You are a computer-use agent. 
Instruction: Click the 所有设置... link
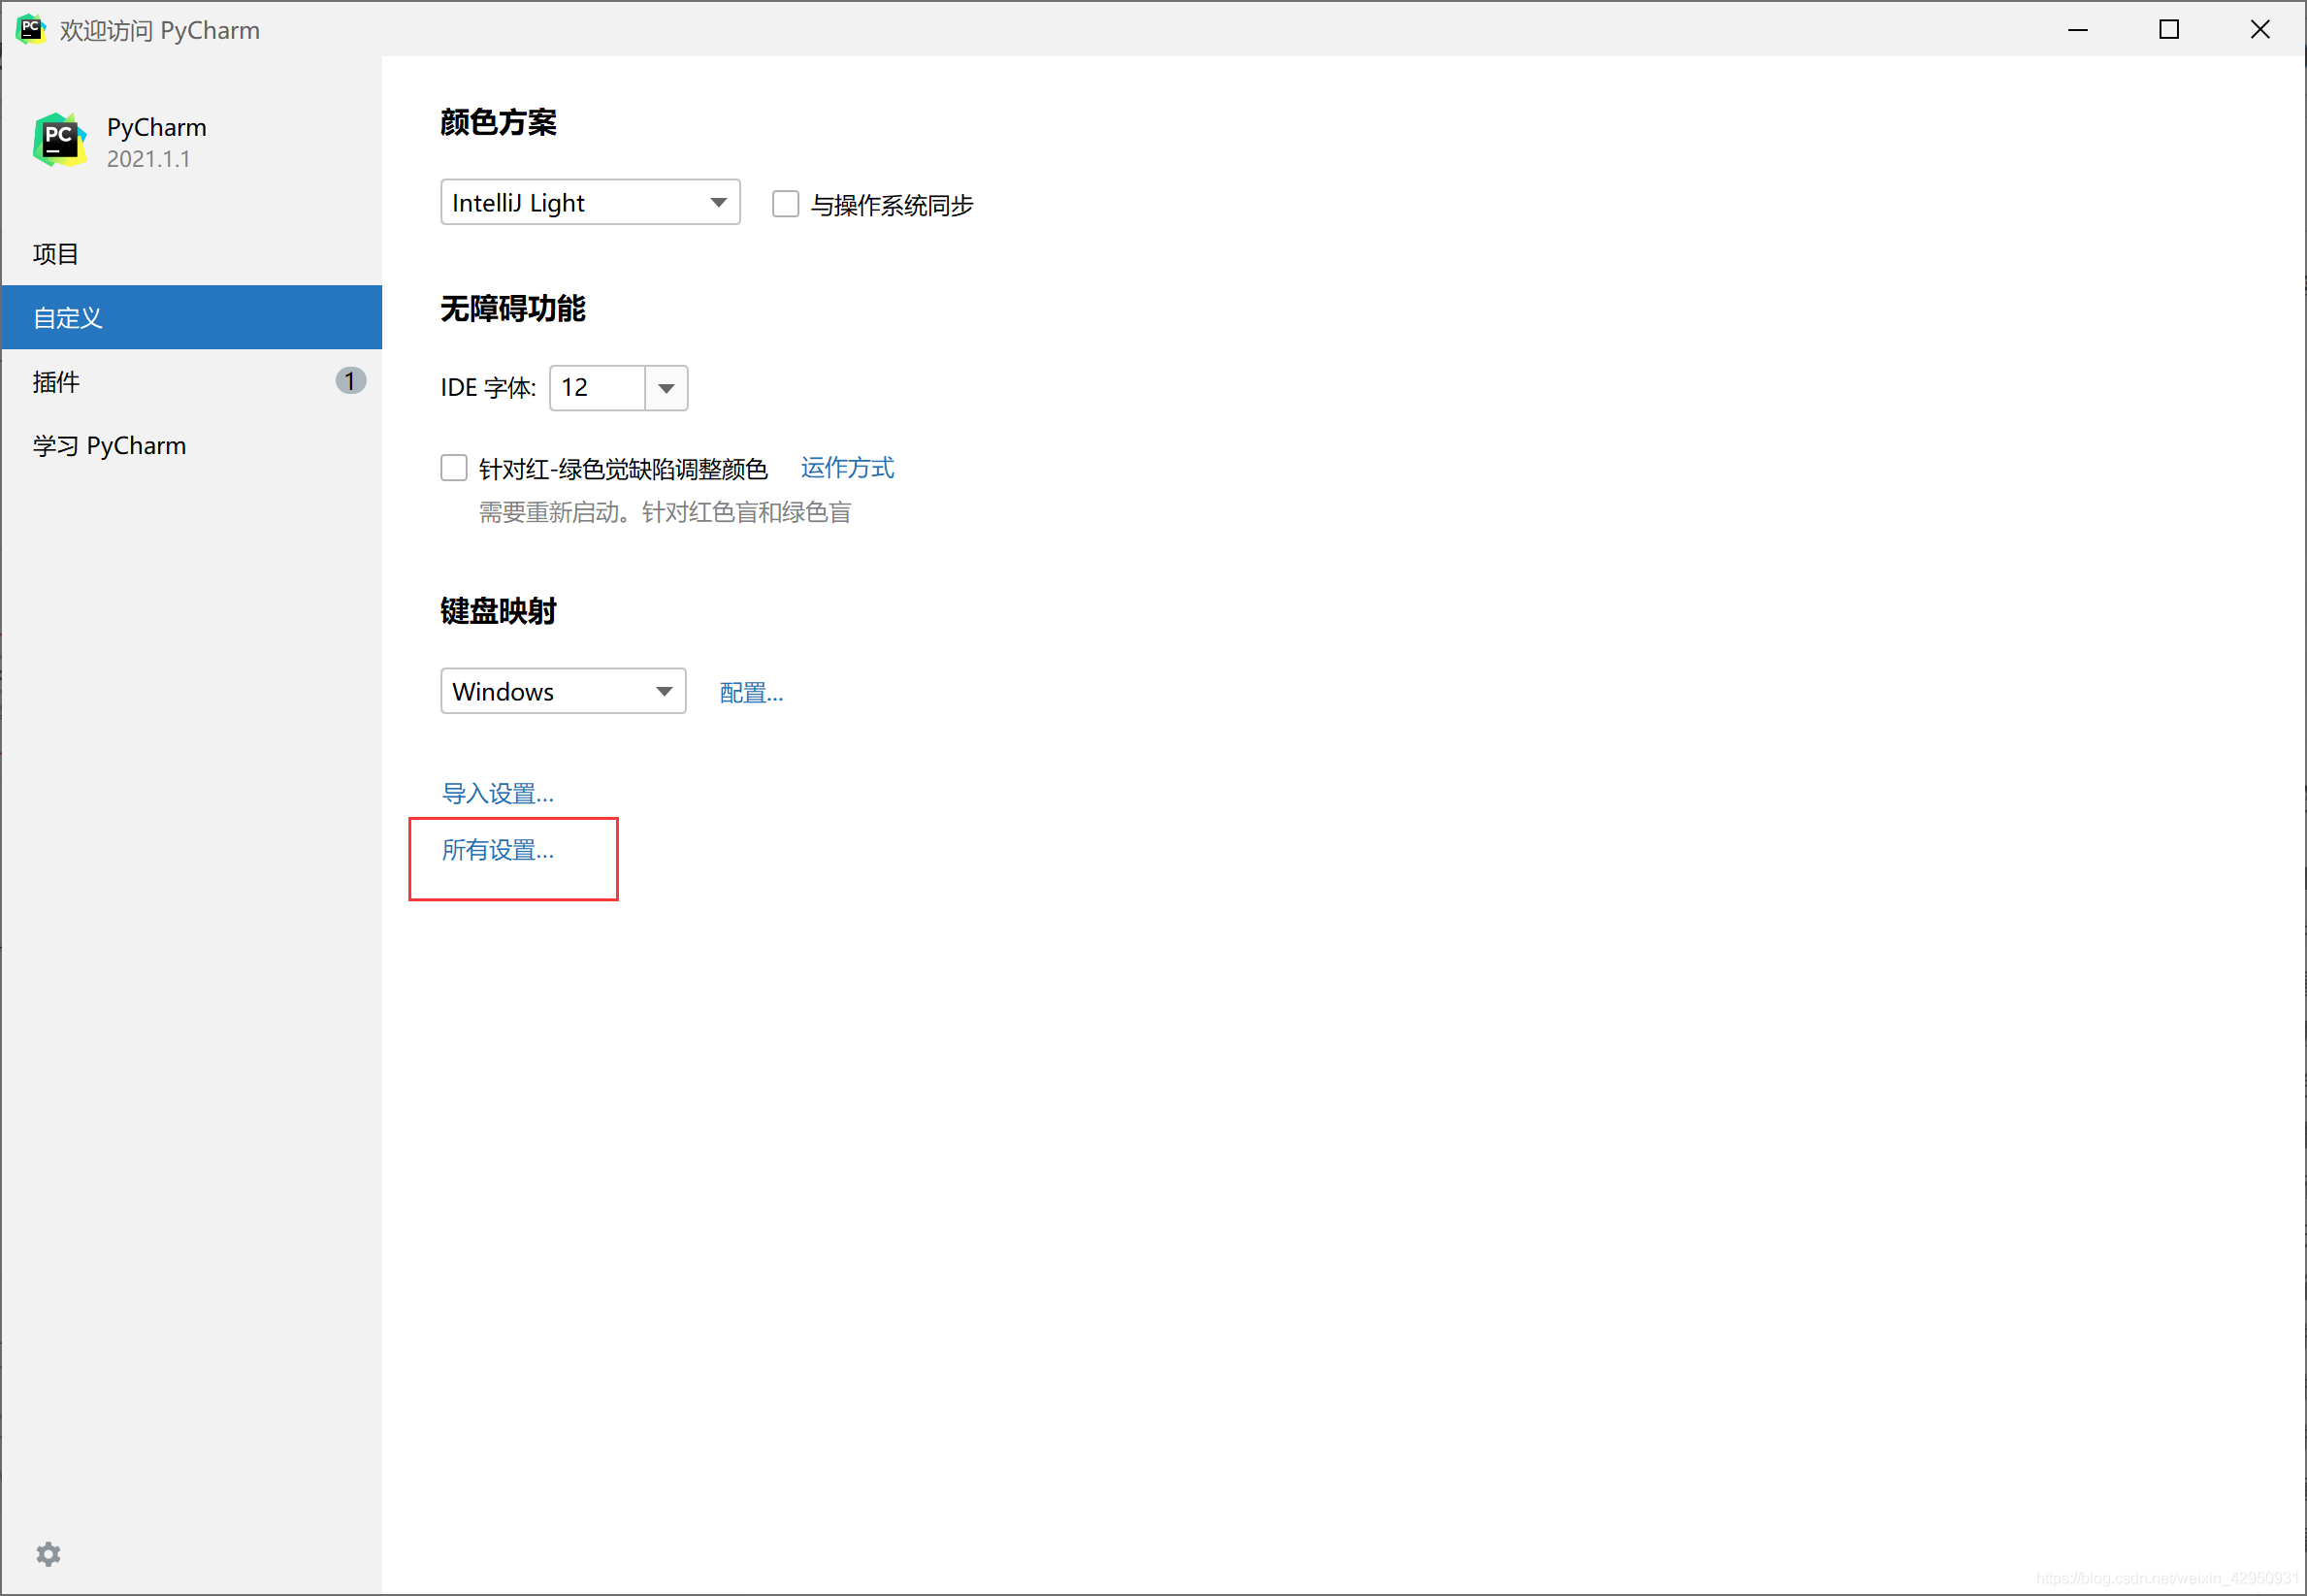pos(497,850)
